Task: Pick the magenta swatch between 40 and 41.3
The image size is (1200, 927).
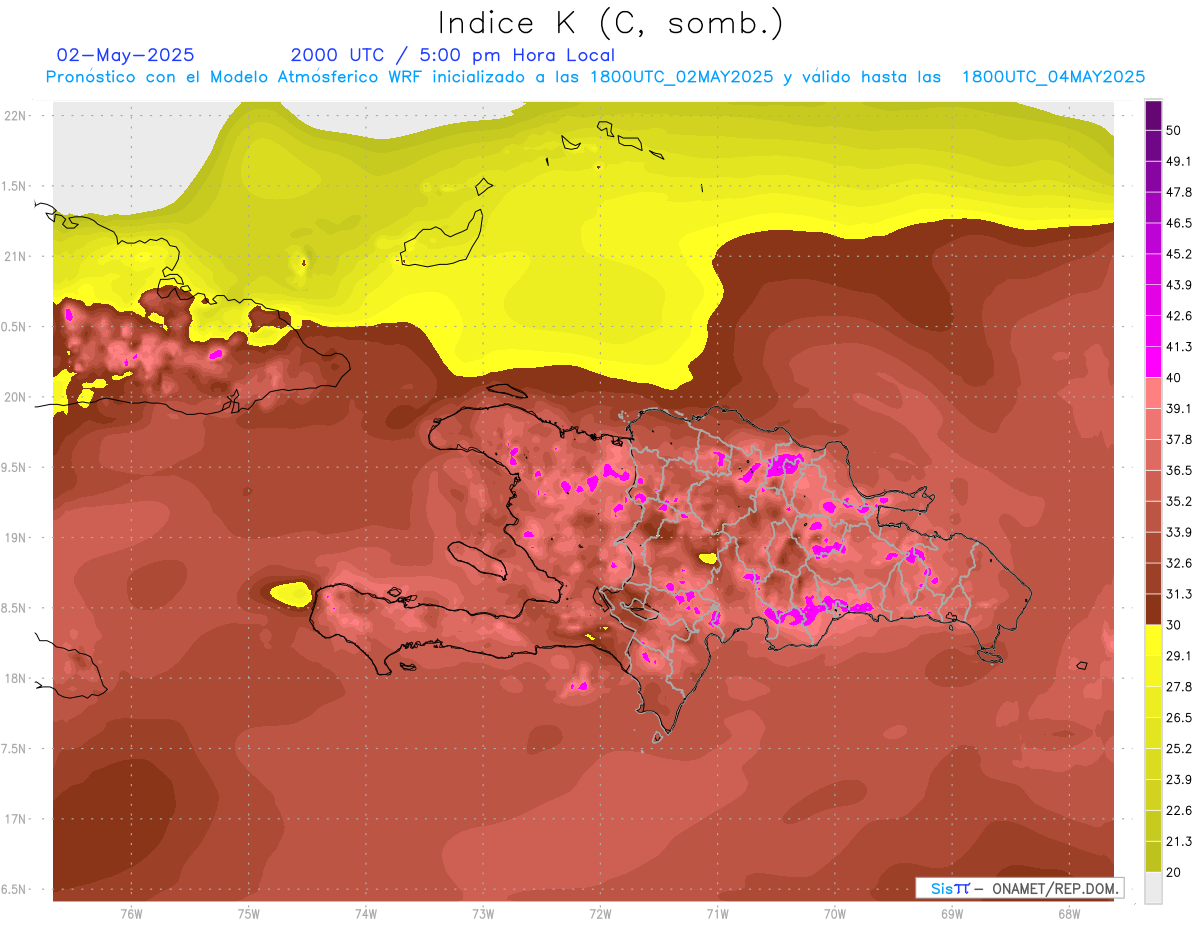Action: pos(1153,362)
